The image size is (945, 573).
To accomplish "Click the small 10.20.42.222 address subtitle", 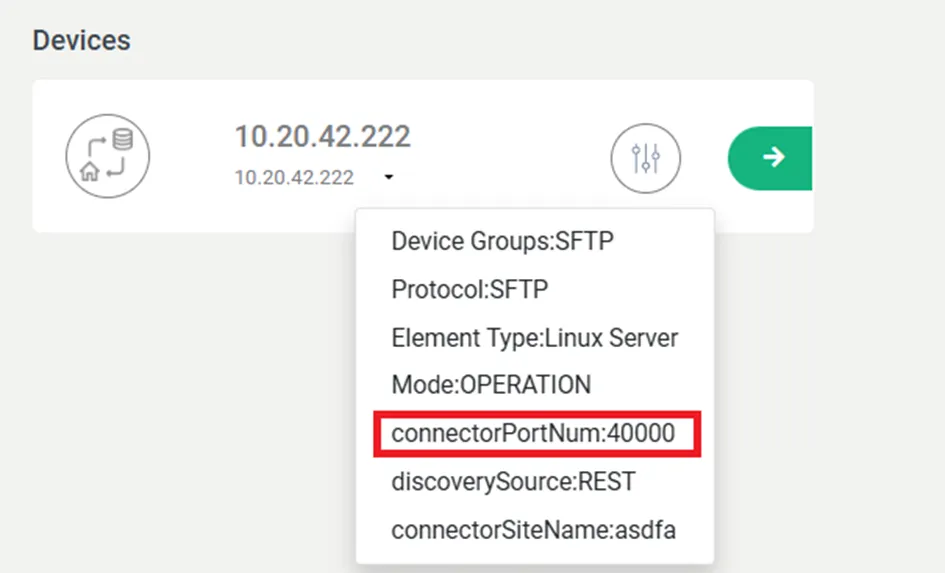I will coord(294,178).
